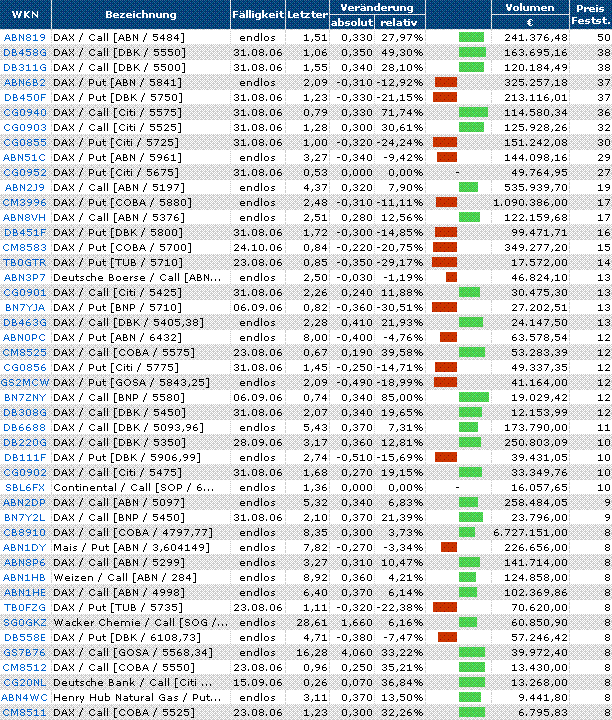Select Fälligkeit date 28.09.06

tap(258, 443)
